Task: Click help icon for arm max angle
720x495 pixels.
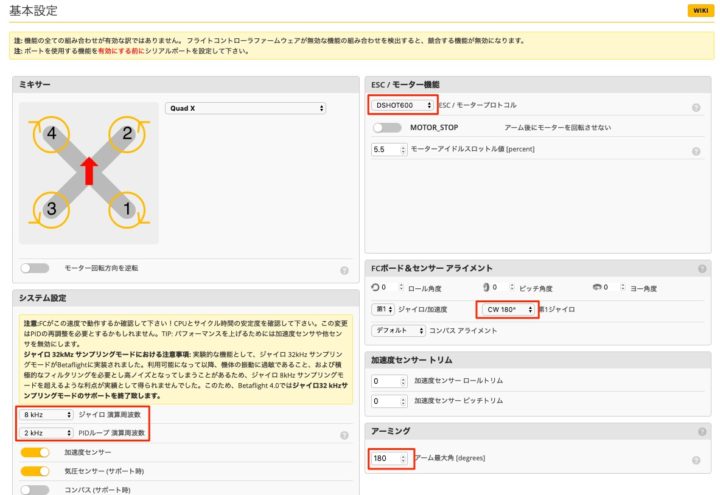Action: pyautogui.click(x=695, y=460)
